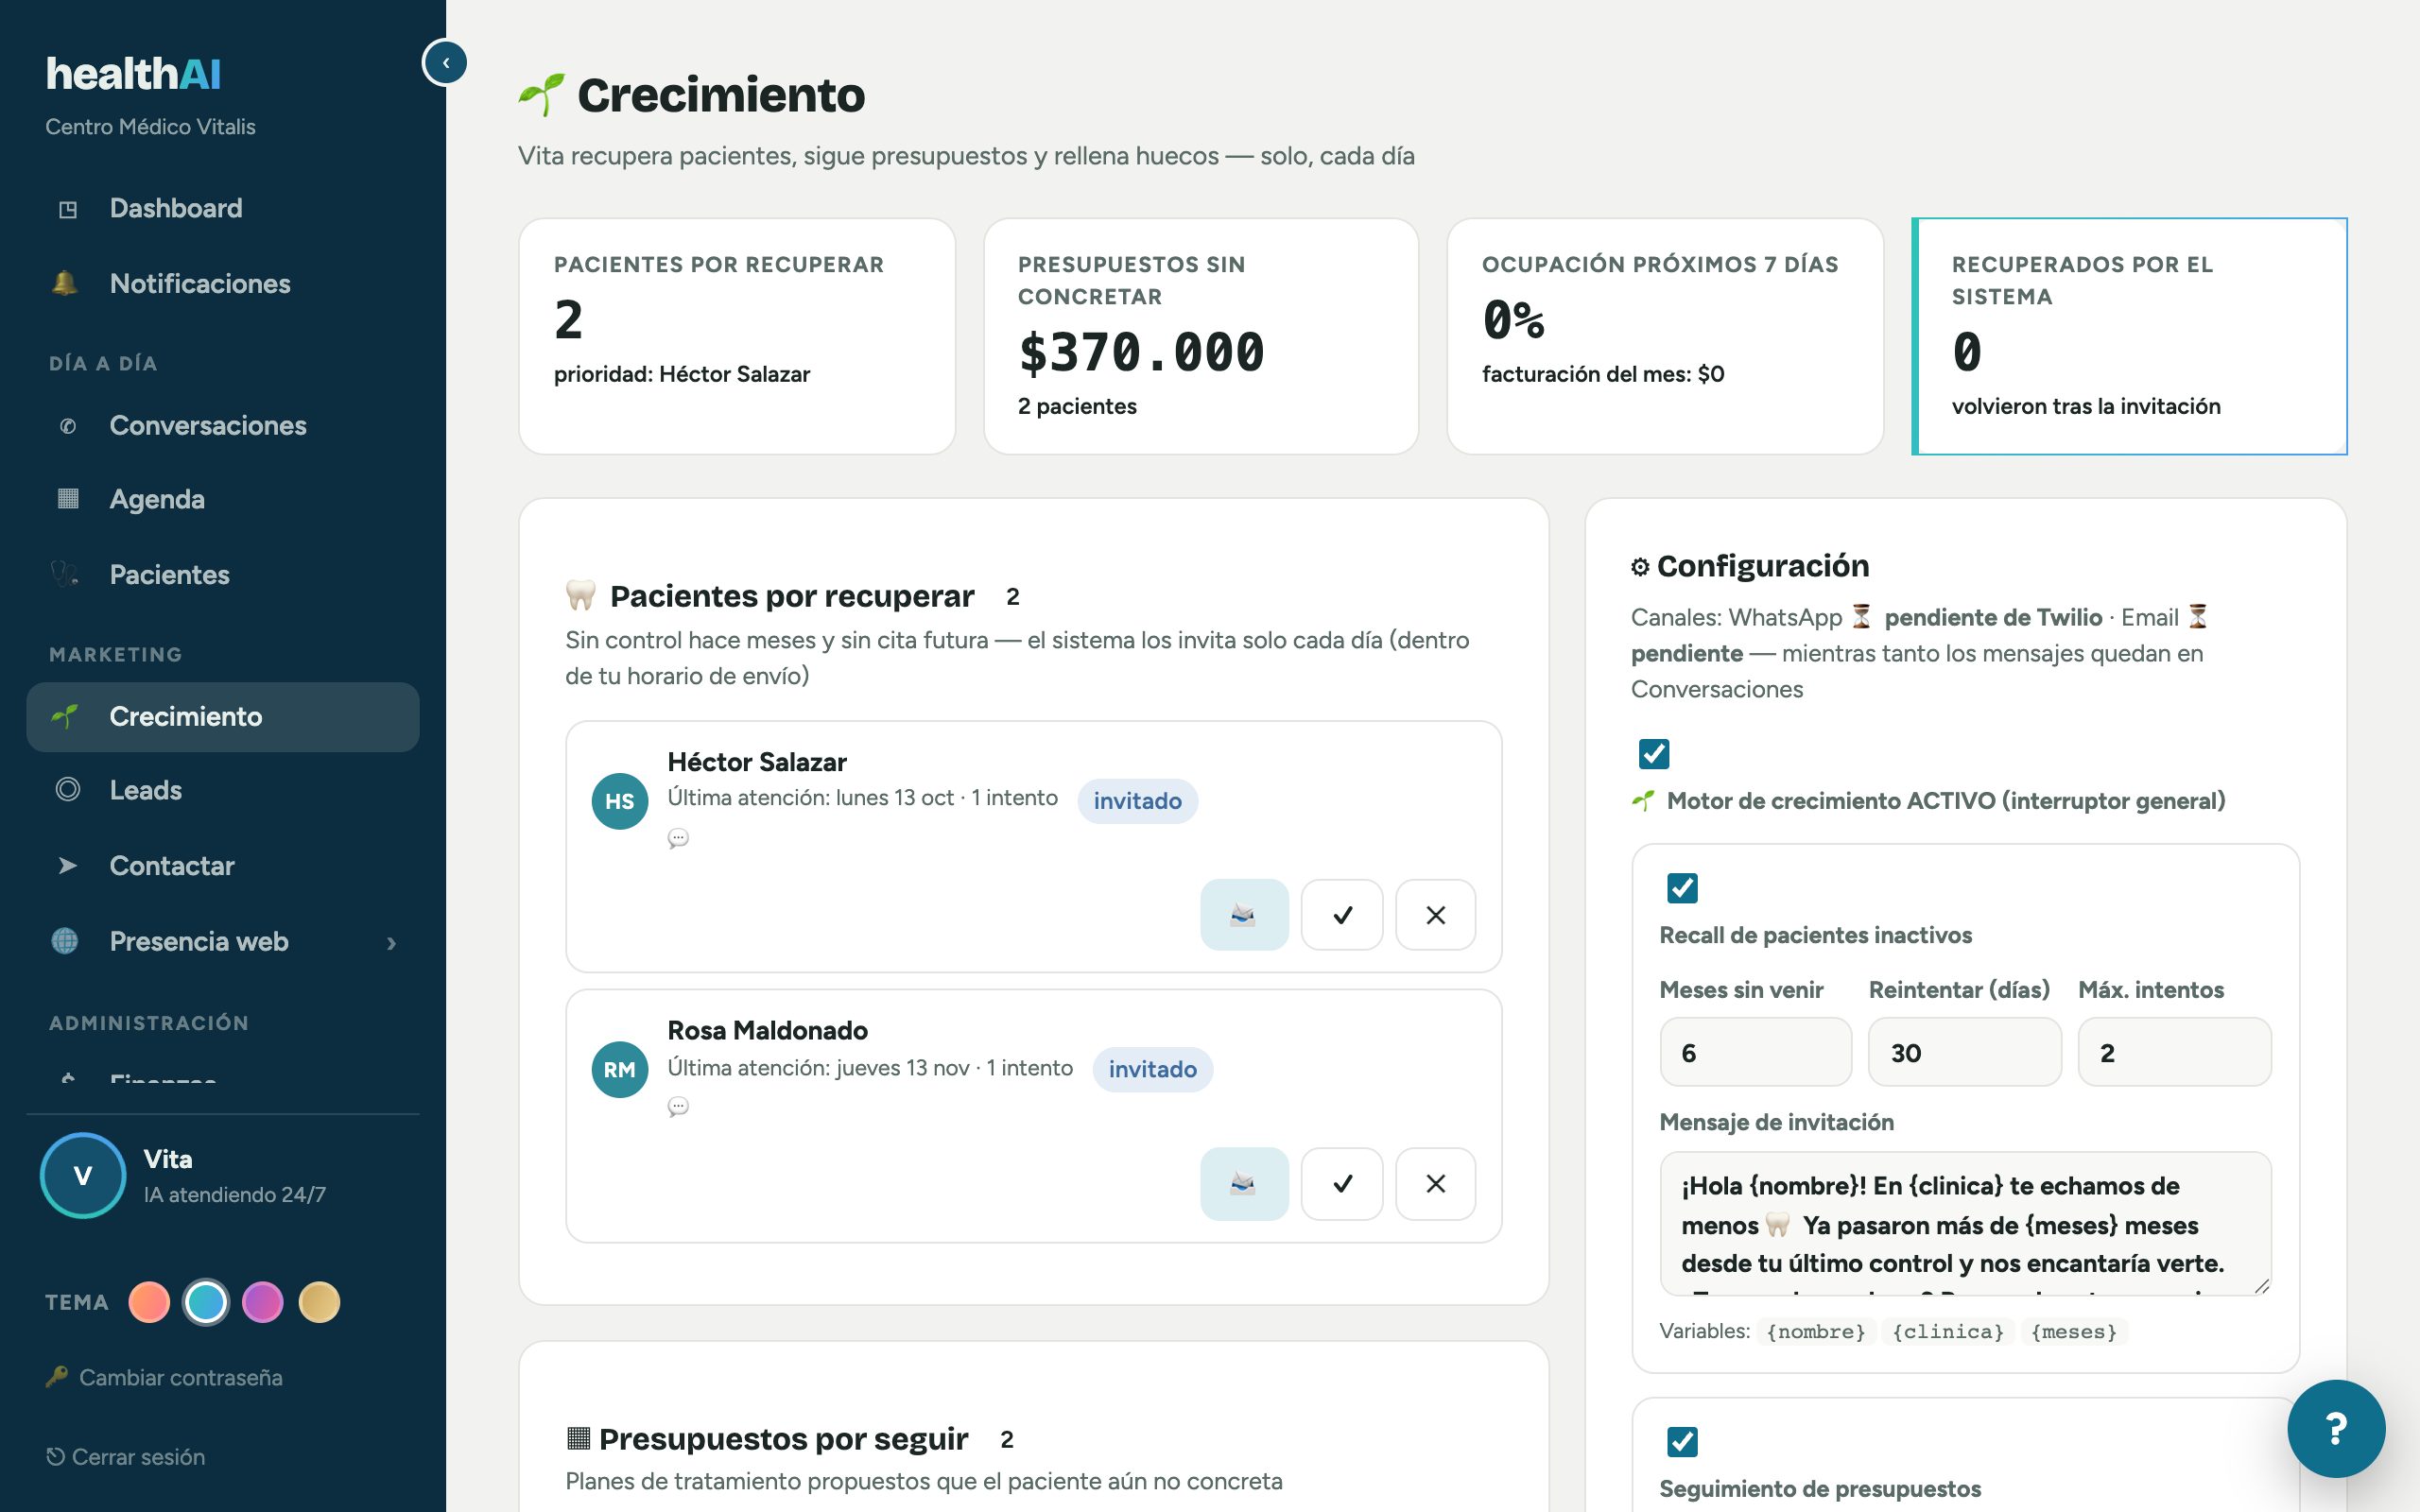Open the Agenda section

coord(222,499)
